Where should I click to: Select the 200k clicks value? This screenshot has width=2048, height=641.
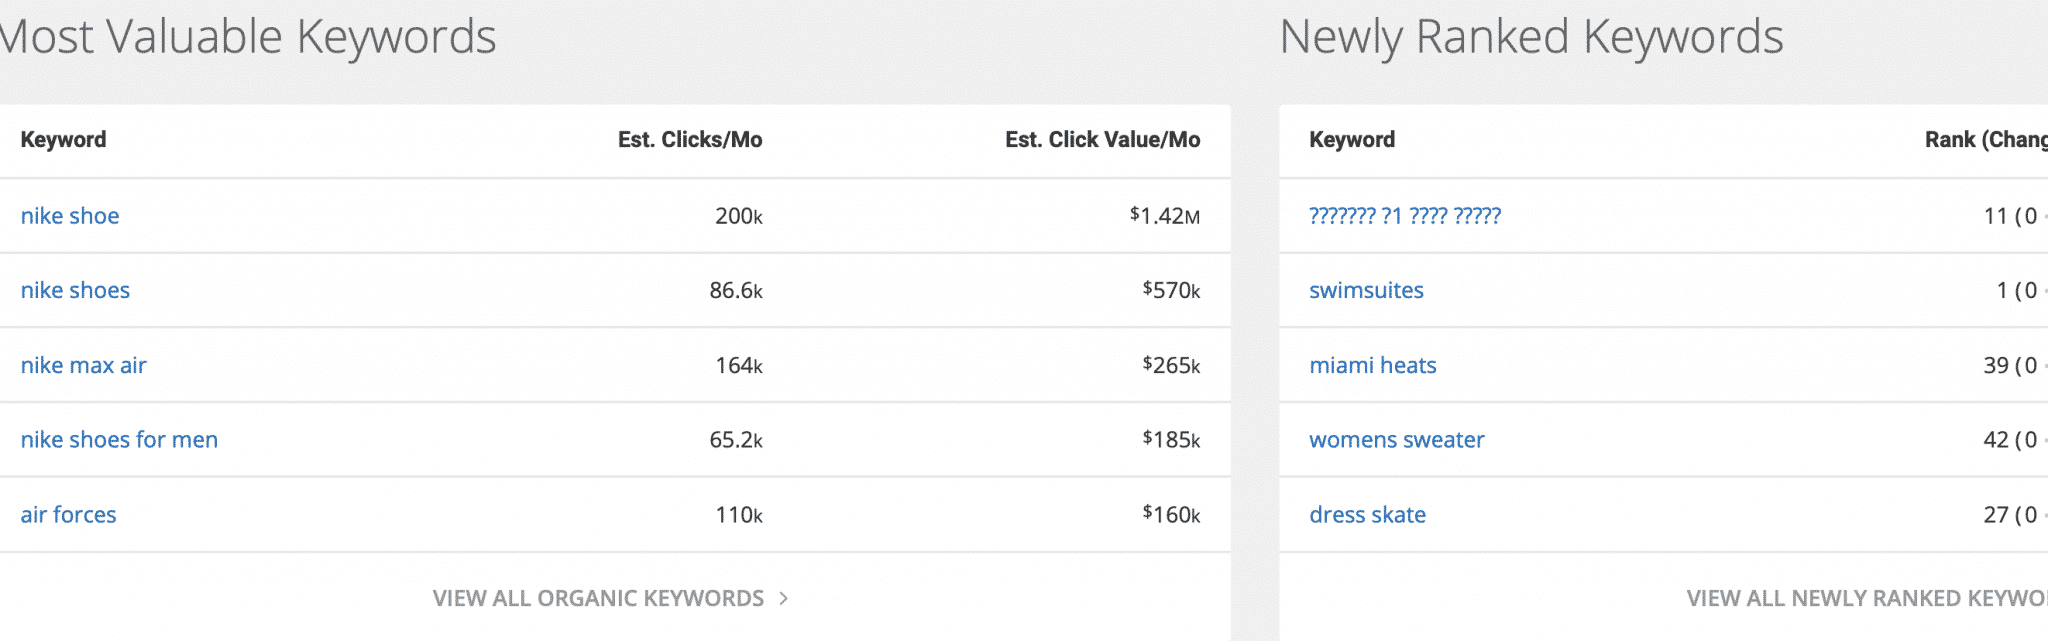739,216
